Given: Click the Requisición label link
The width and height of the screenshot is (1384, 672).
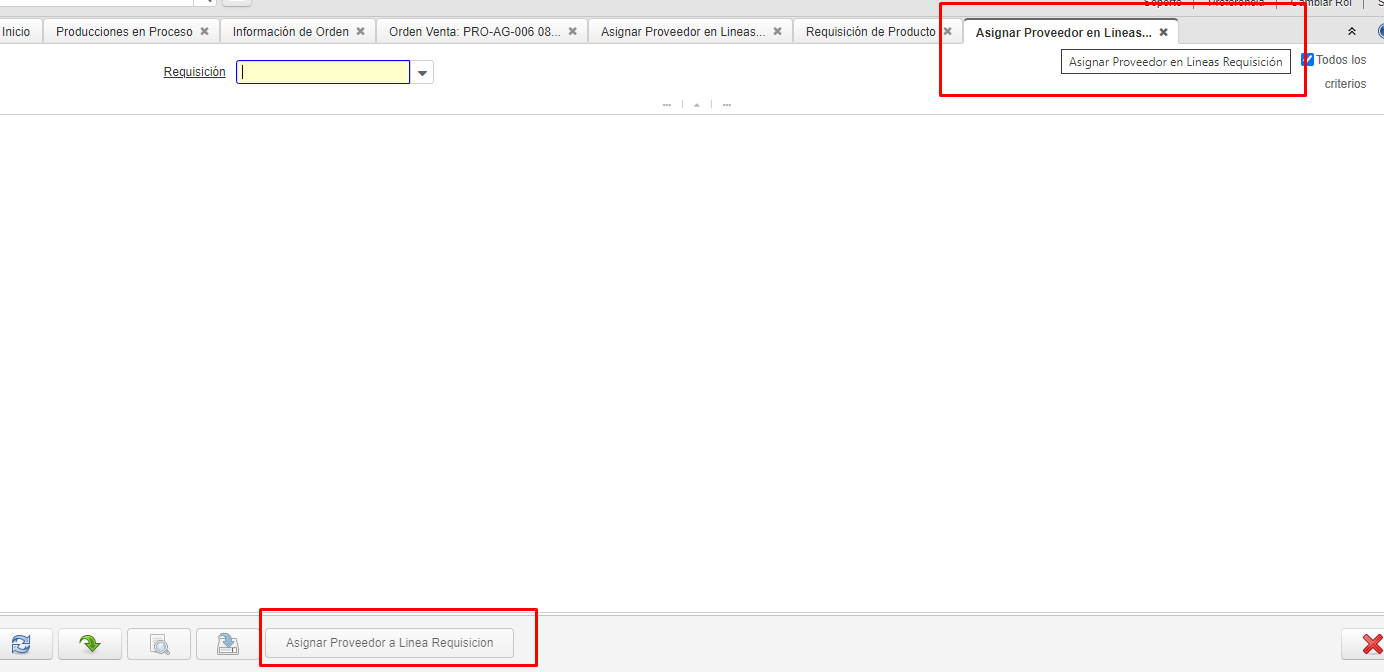Looking at the screenshot, I should pos(194,72).
